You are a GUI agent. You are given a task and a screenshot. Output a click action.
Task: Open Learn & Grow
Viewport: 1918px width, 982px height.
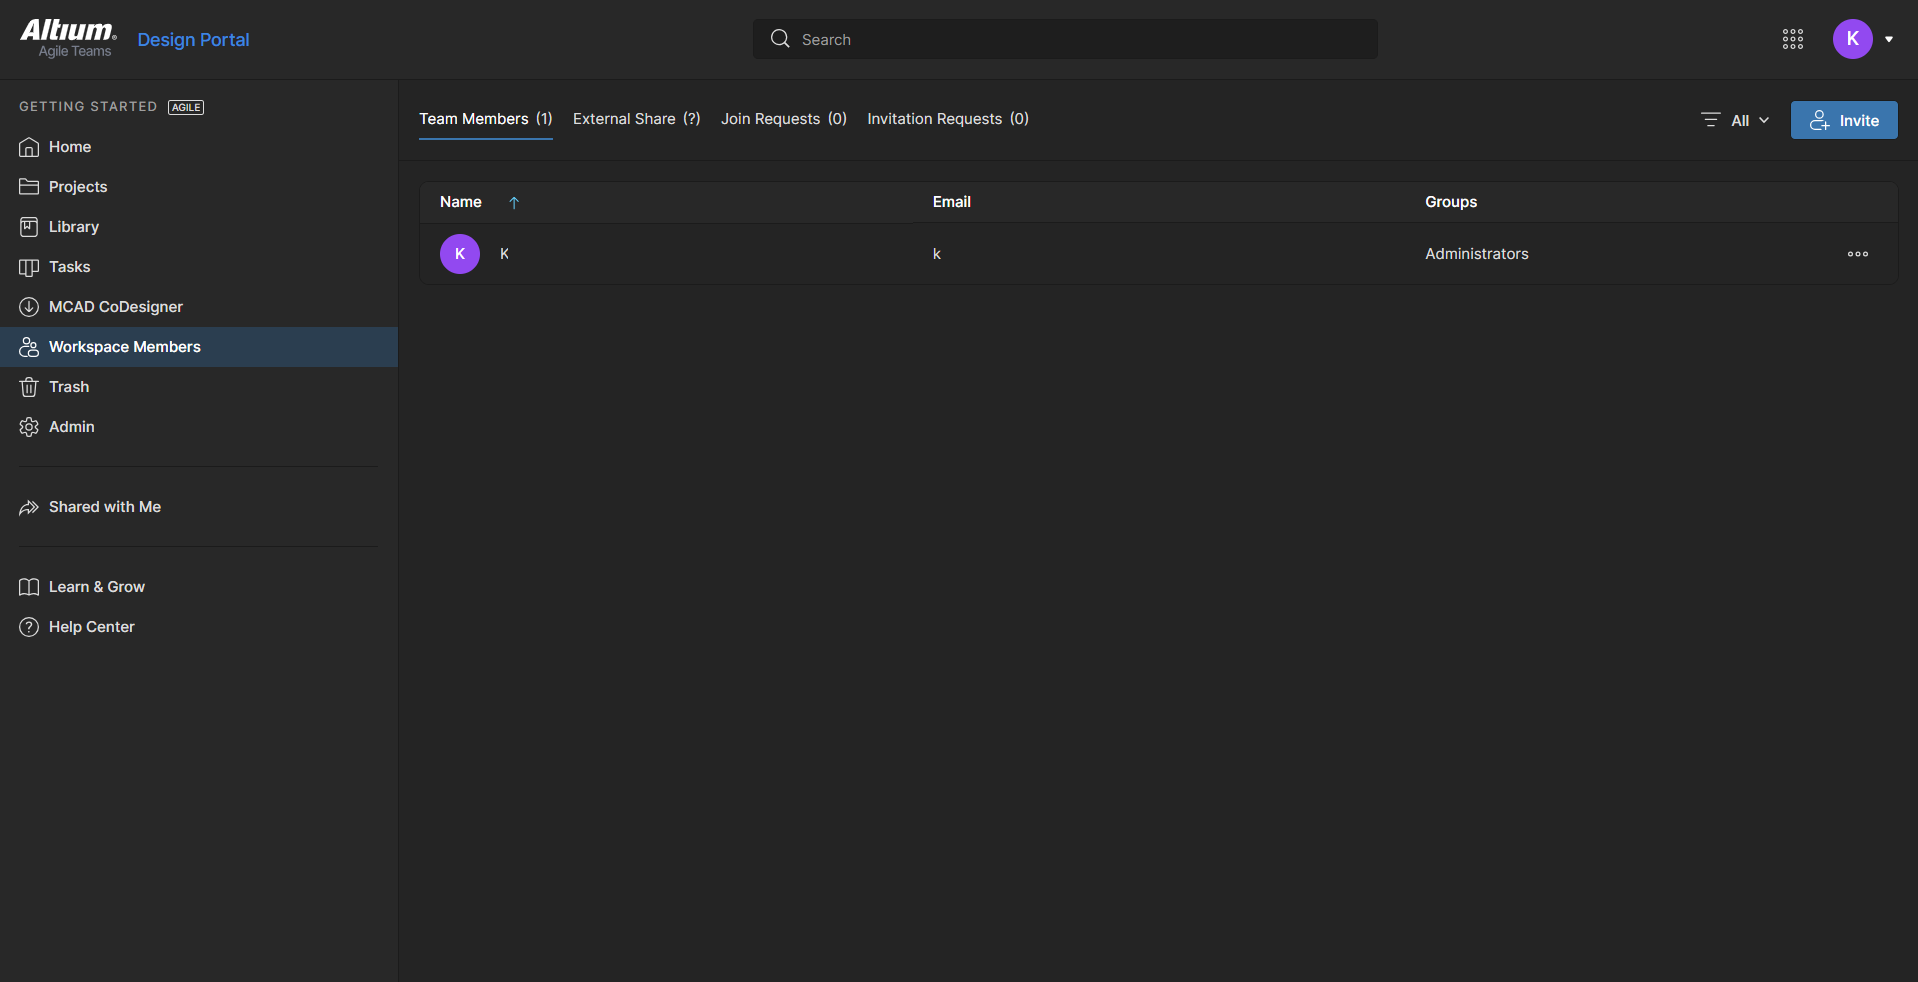tap(97, 587)
